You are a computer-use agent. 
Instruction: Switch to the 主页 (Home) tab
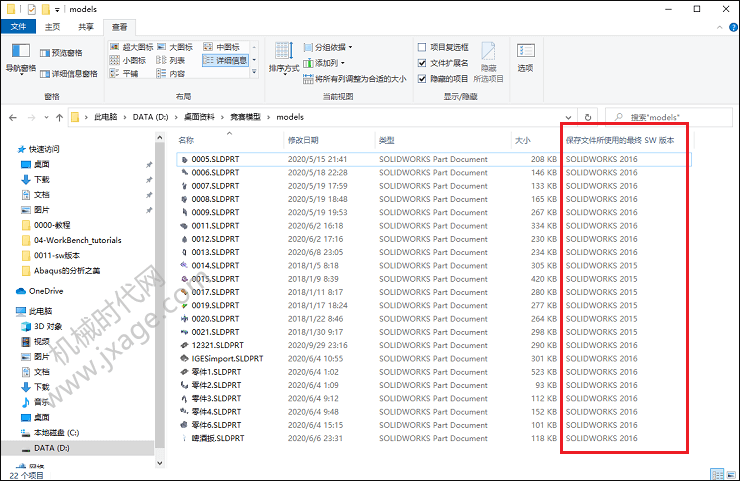52,27
